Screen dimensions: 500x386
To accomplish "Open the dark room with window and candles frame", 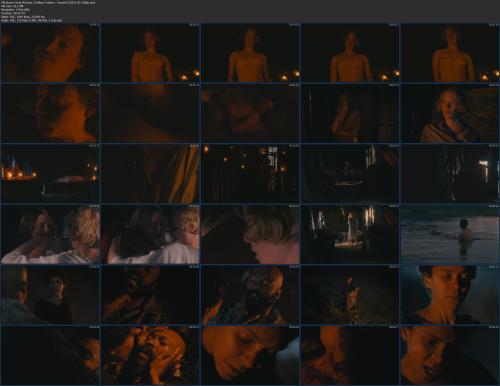I will click(x=250, y=173).
